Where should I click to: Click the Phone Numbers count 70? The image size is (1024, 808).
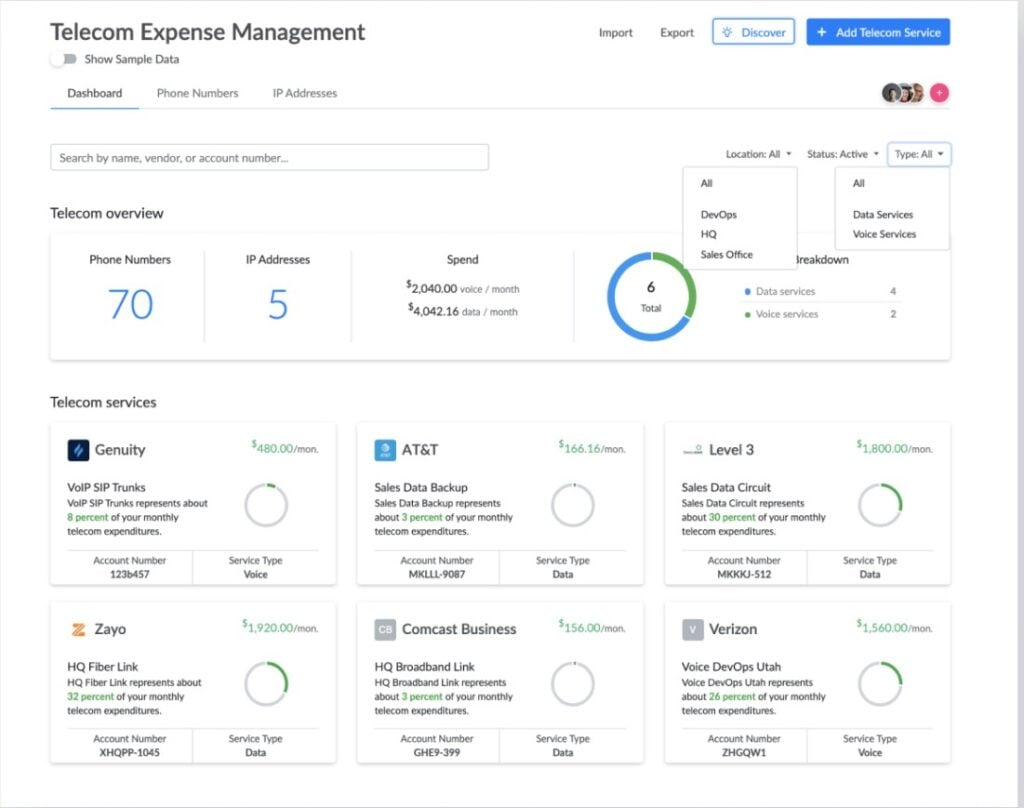130,304
